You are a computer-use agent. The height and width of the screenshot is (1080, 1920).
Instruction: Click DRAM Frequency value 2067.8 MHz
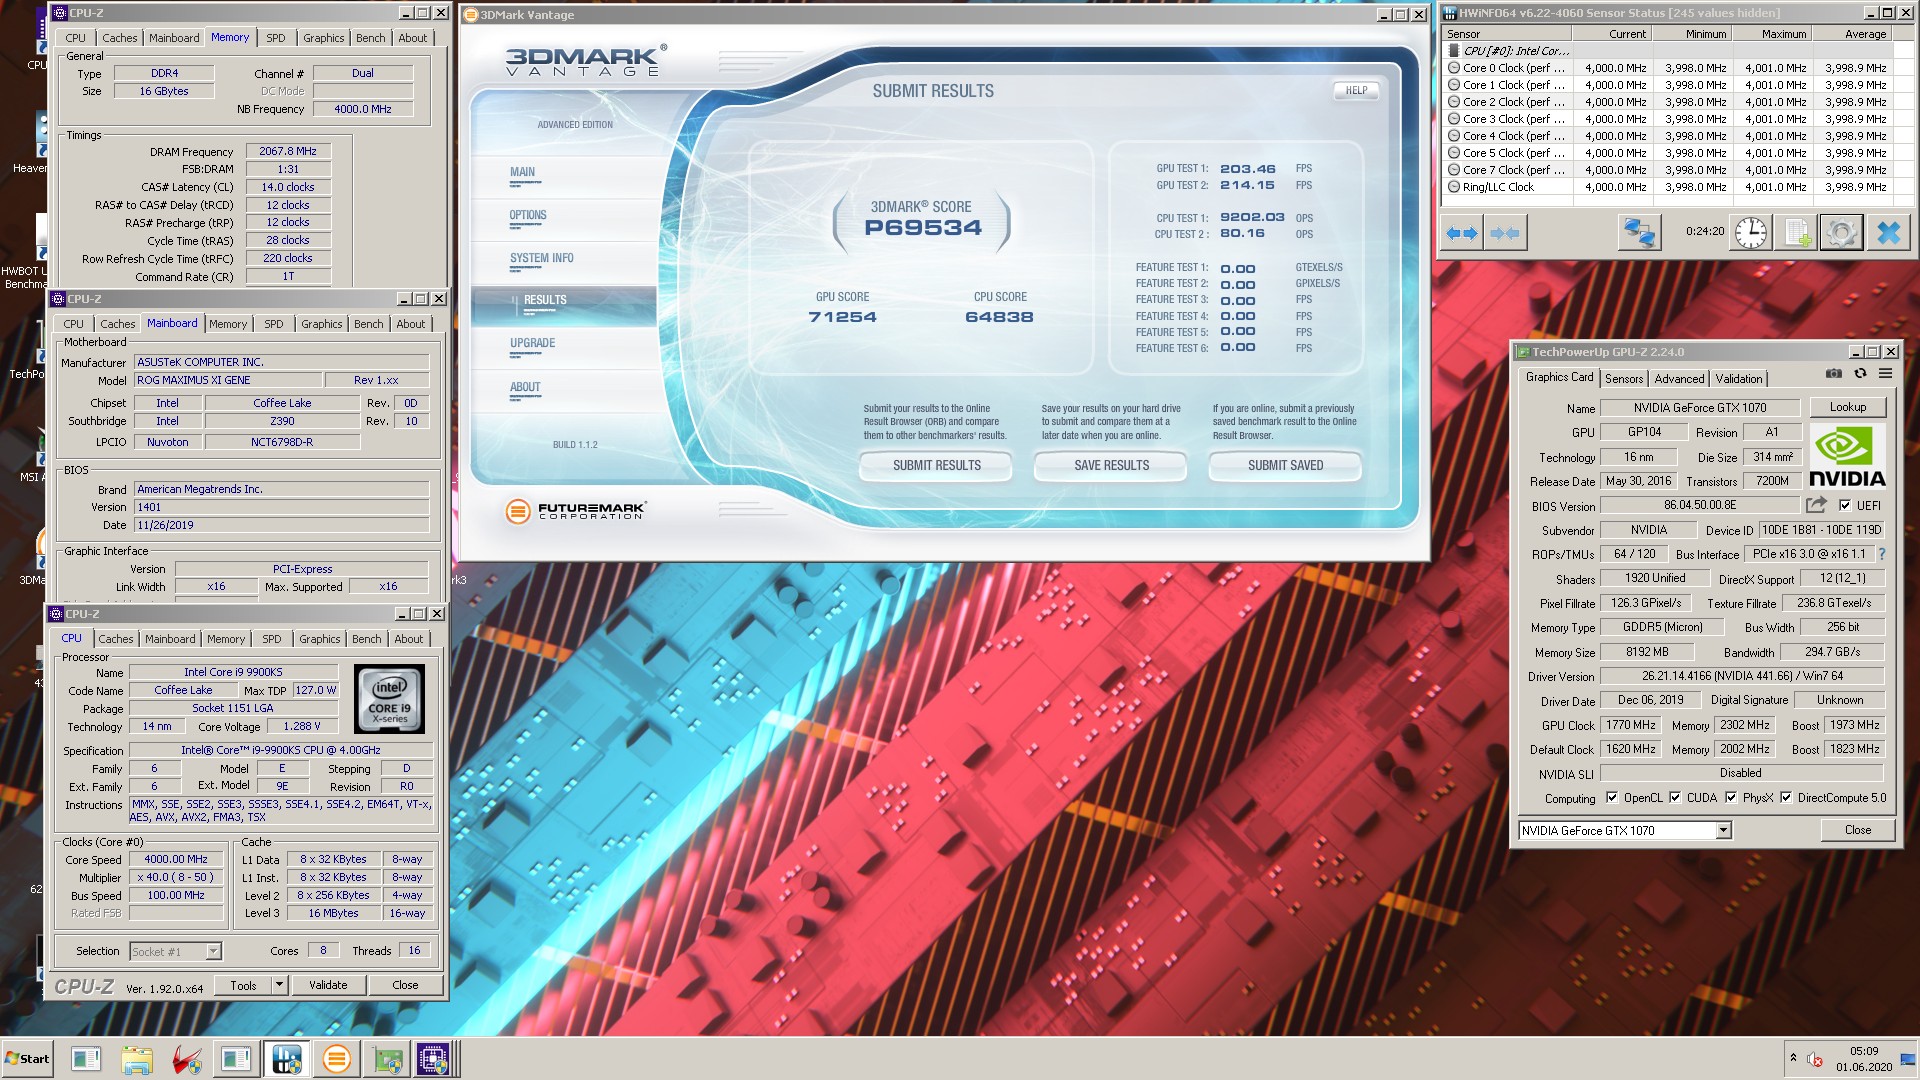click(x=288, y=152)
